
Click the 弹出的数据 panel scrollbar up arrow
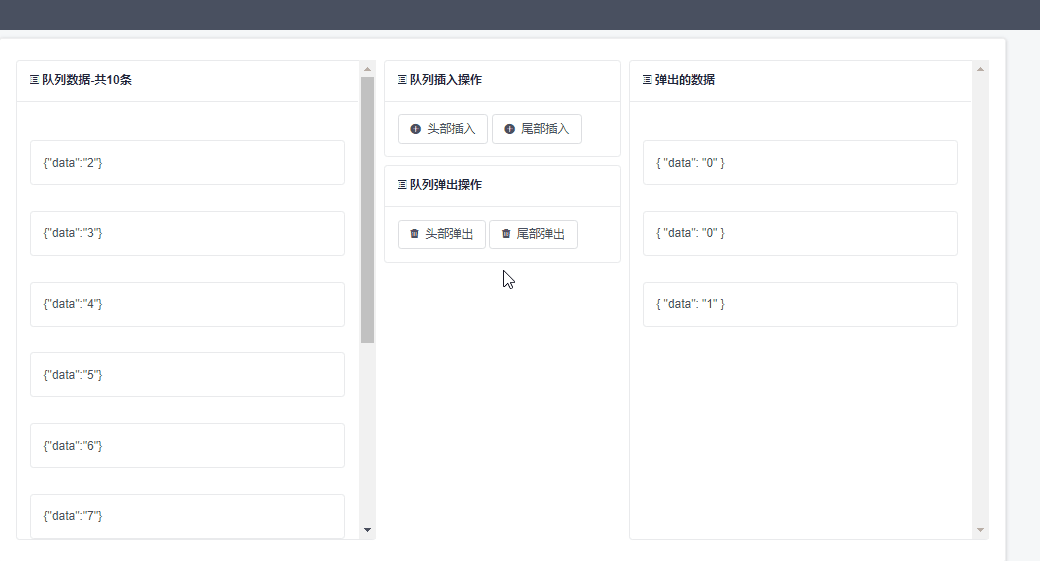click(980, 69)
